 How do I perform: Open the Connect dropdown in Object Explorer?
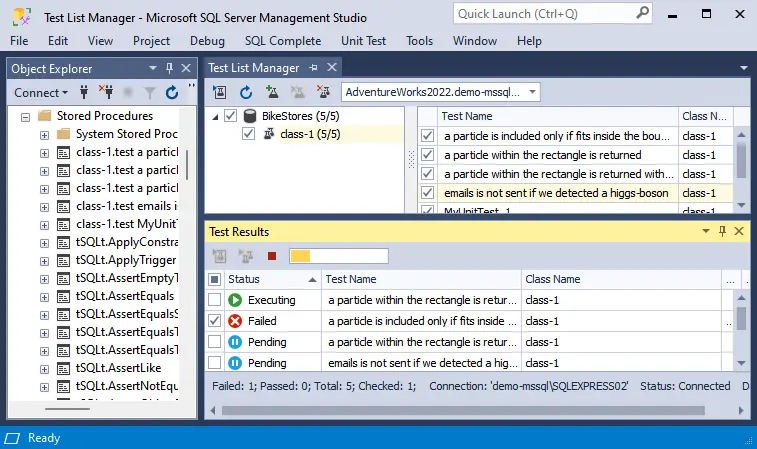[x=41, y=92]
